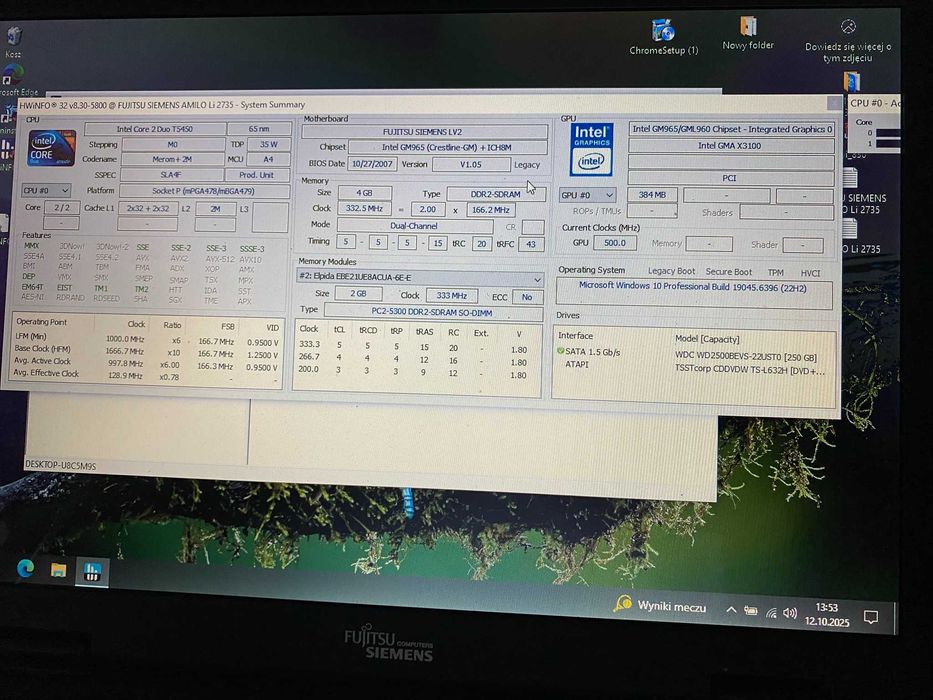Click the 333.3 timing table row

click(x=414, y=346)
